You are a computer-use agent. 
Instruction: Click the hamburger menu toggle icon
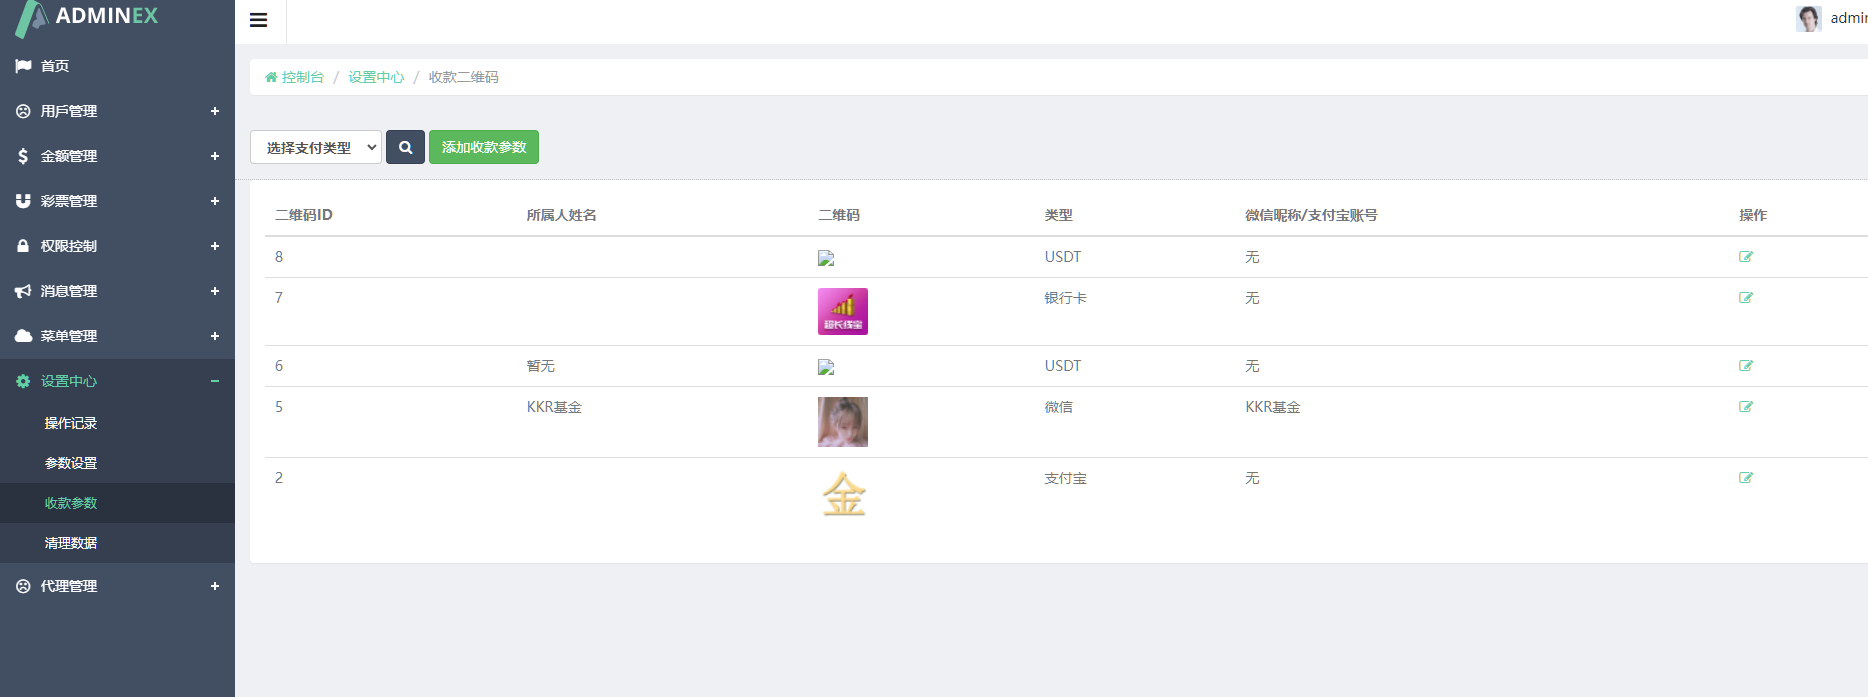pyautogui.click(x=258, y=20)
